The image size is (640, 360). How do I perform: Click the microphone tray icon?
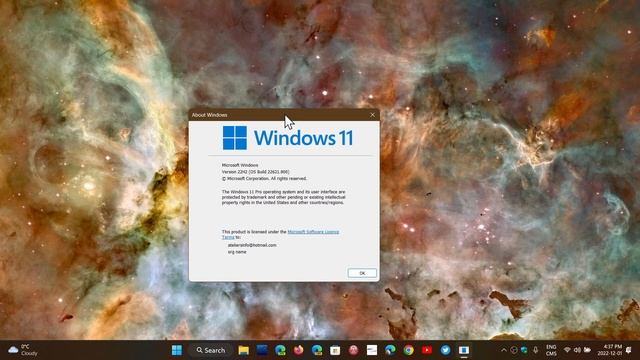[535, 350]
